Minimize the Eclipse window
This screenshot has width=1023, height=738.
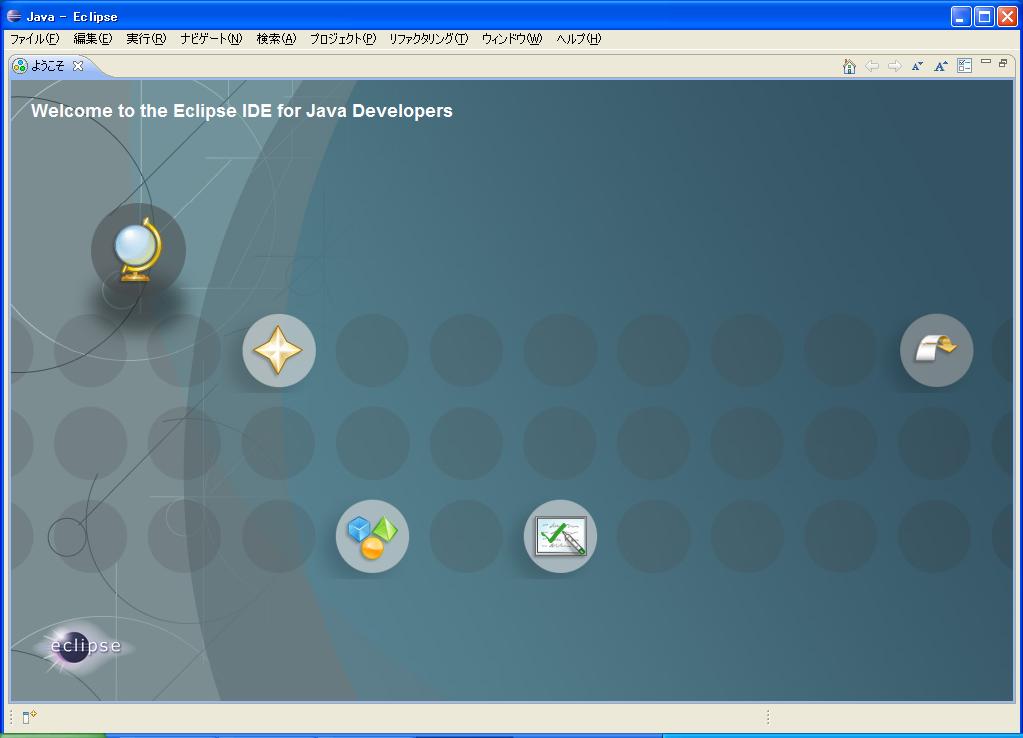pos(961,16)
